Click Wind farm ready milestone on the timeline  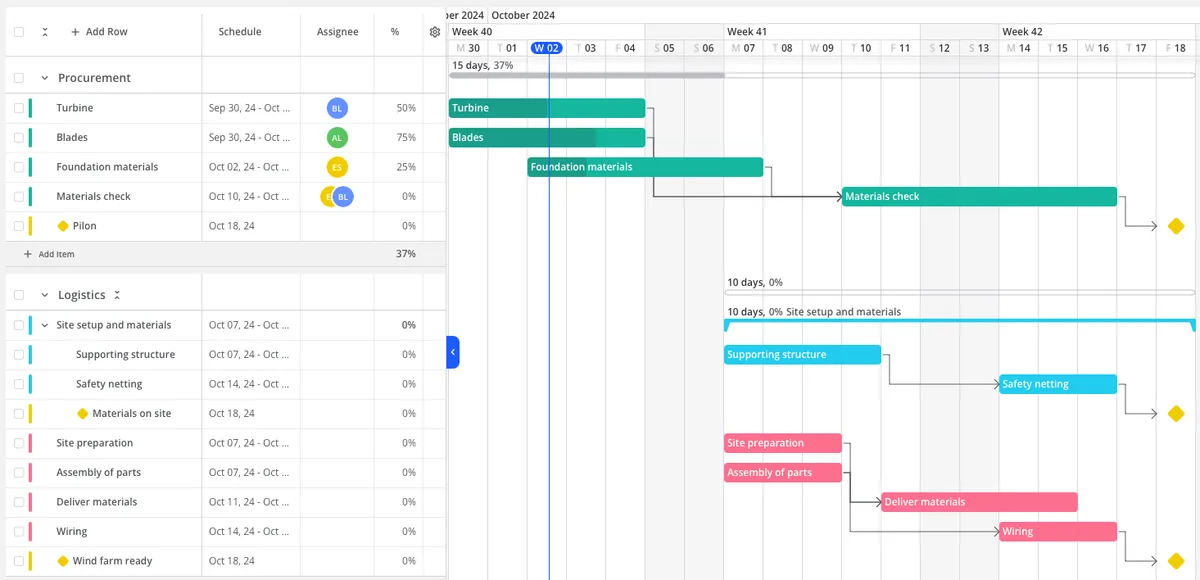click(1176, 561)
